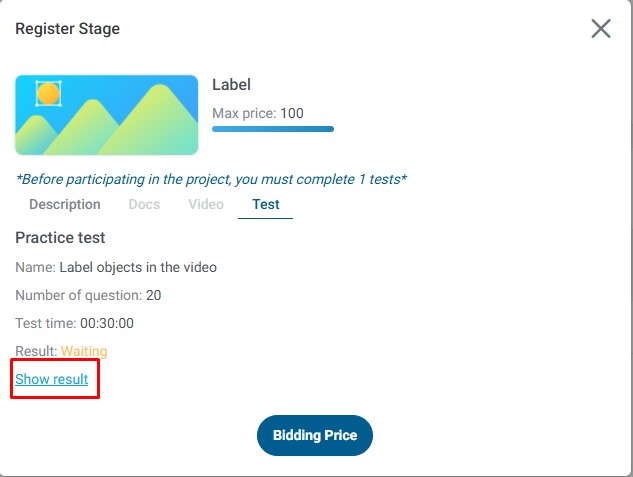
Task: Select the Video tab
Action: tap(206, 204)
